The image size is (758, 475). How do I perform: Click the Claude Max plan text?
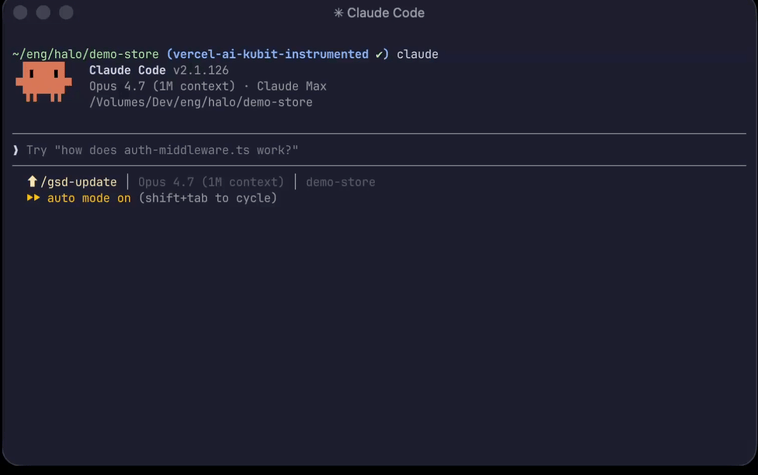click(292, 86)
